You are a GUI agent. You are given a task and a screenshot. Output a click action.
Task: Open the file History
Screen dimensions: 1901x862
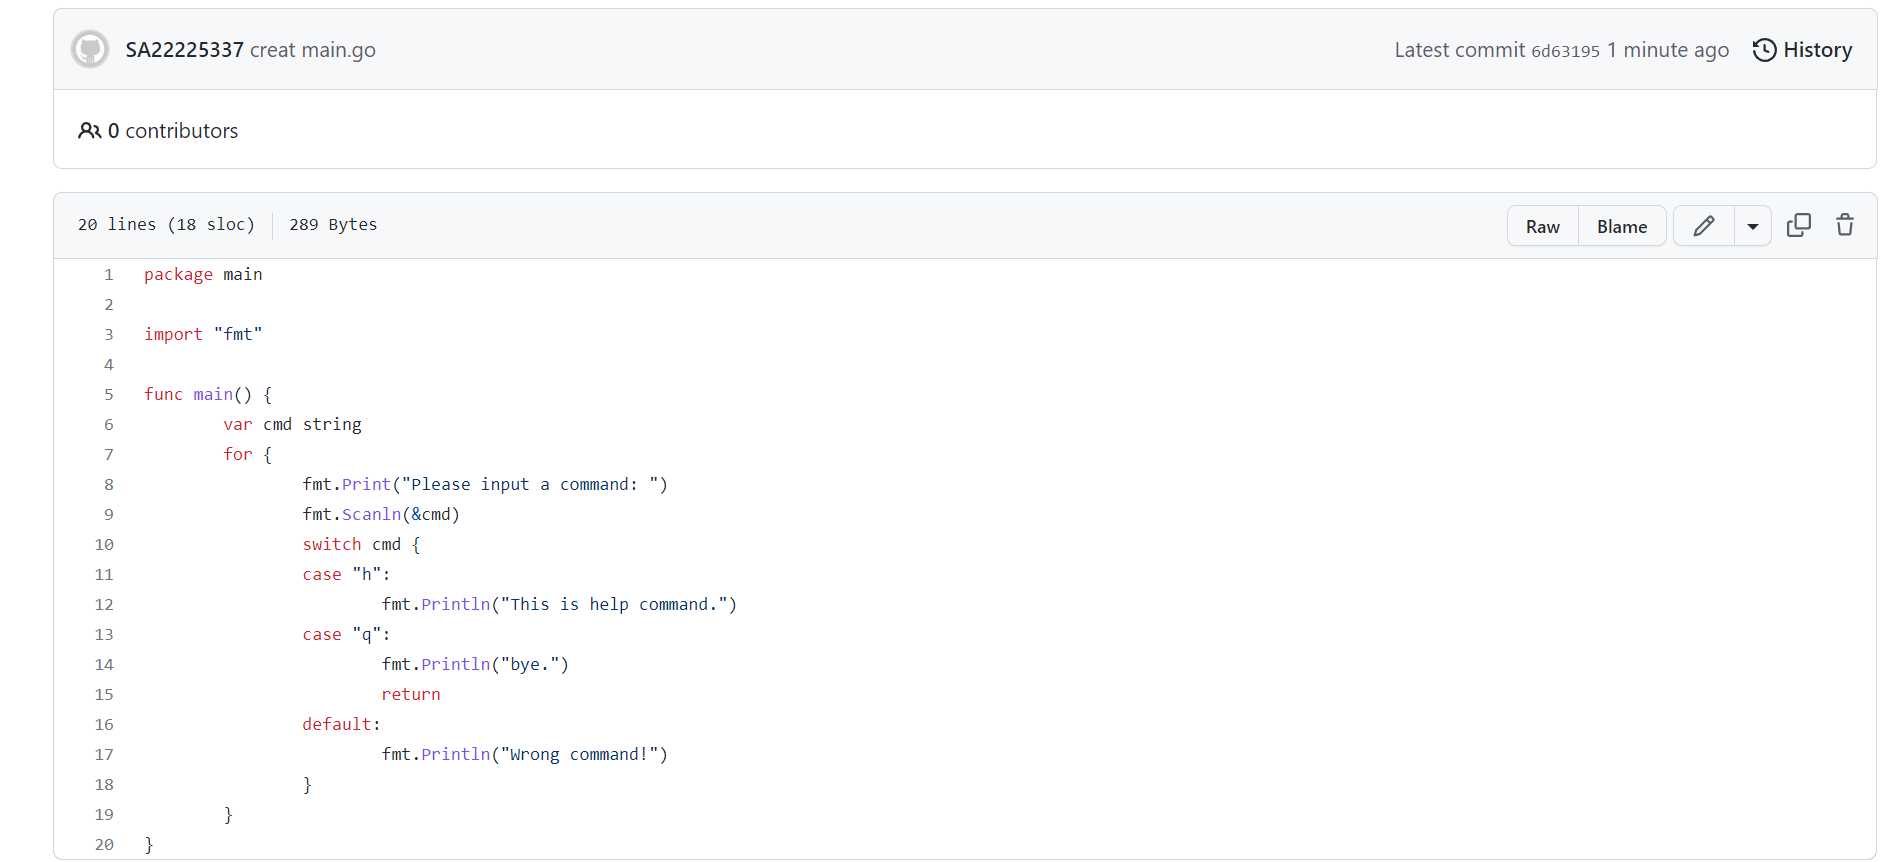click(x=1802, y=50)
